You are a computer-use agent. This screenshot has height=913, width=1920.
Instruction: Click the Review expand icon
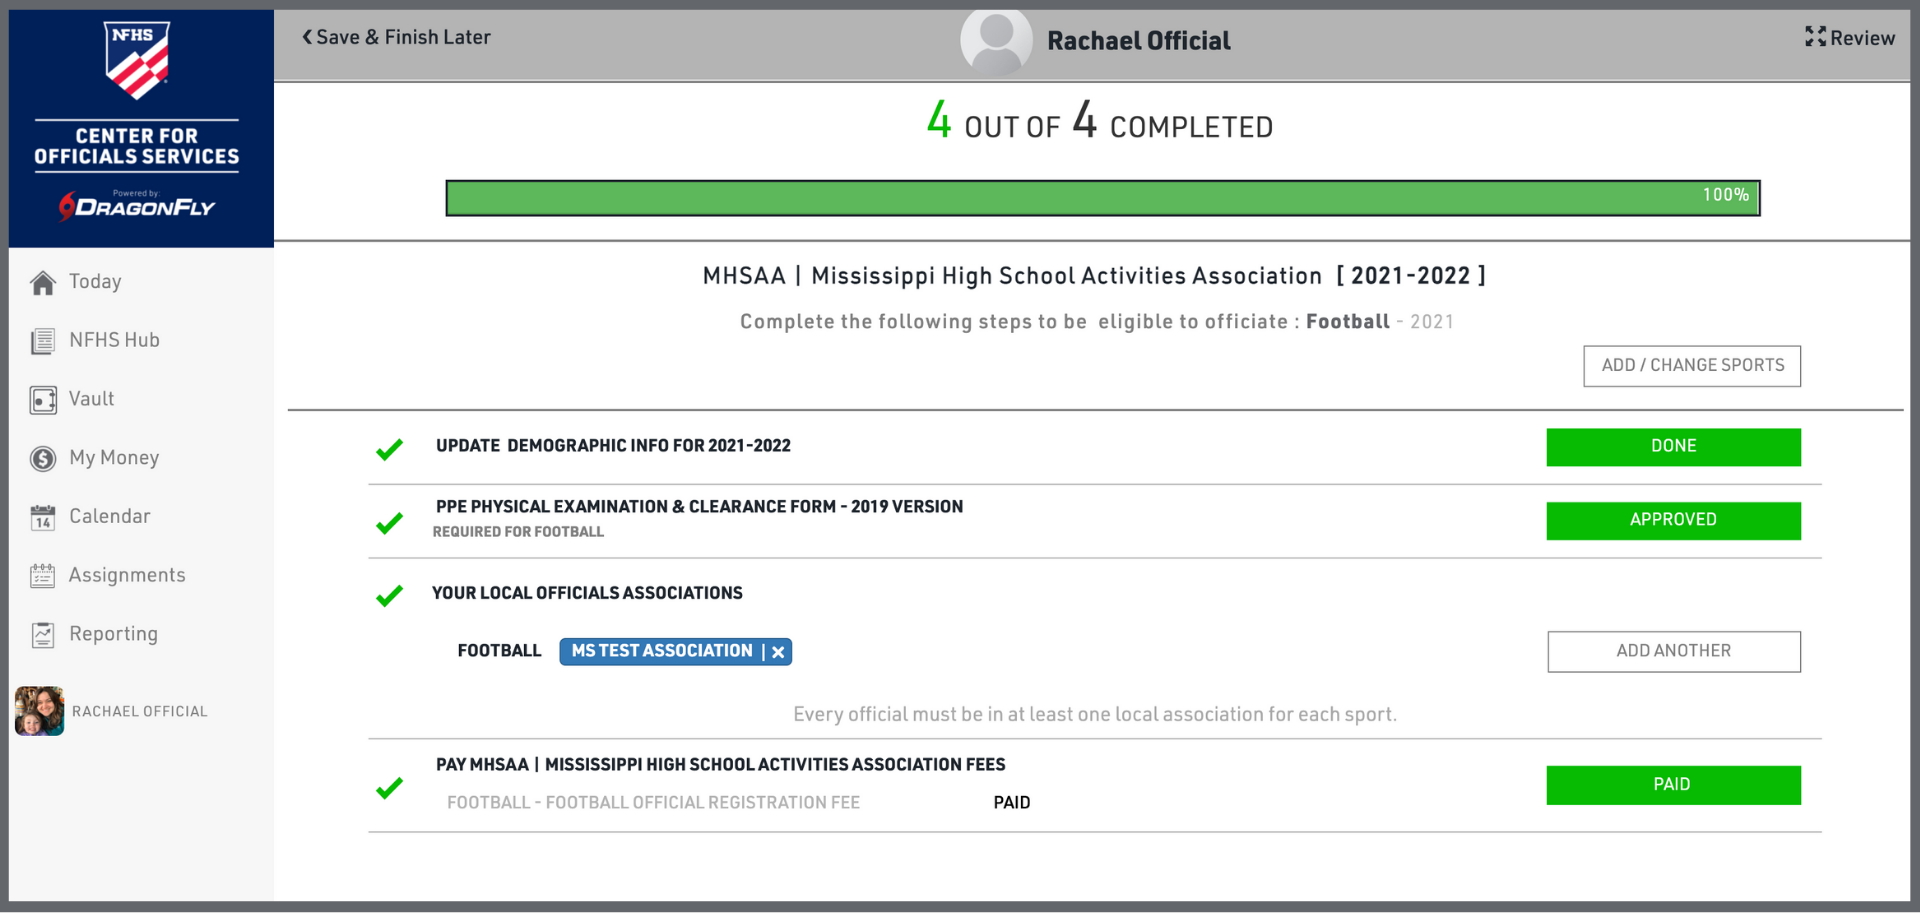[1815, 37]
